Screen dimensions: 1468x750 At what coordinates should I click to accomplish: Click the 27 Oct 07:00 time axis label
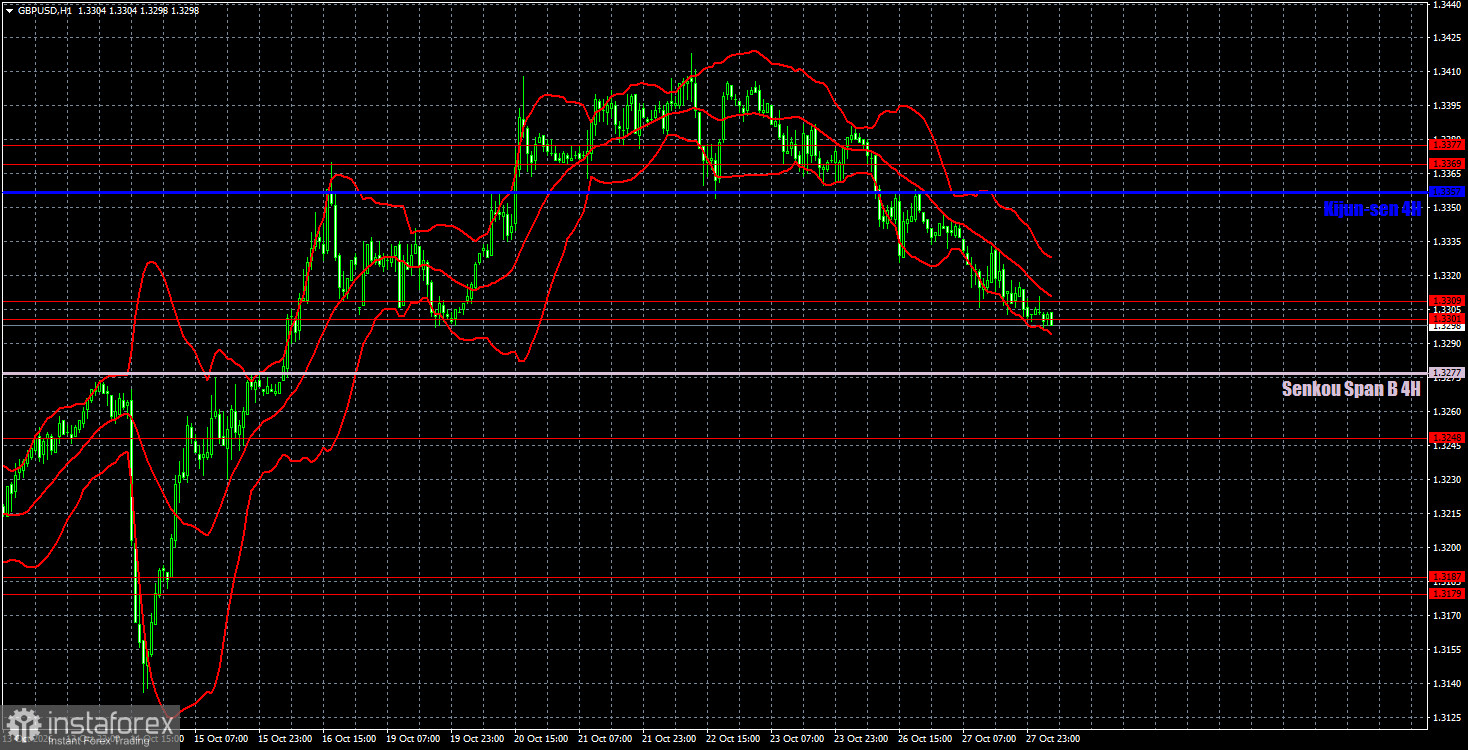click(x=989, y=739)
